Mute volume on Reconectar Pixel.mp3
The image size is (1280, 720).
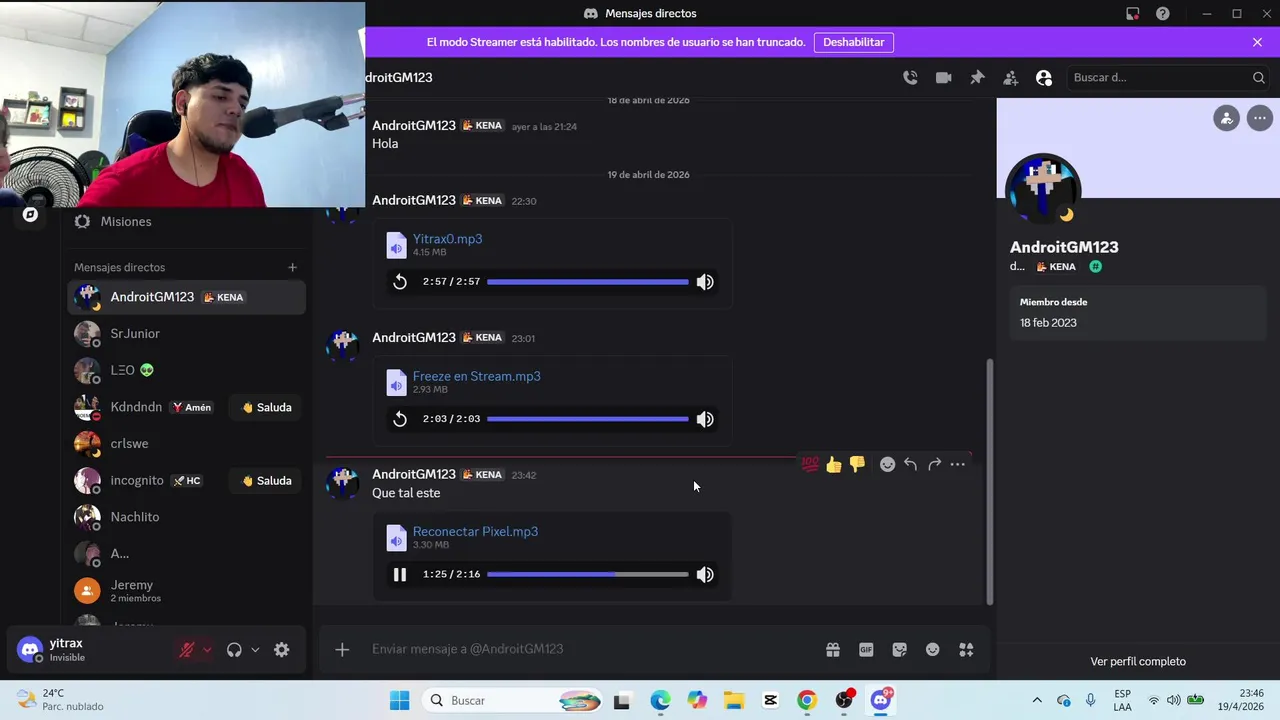705,574
